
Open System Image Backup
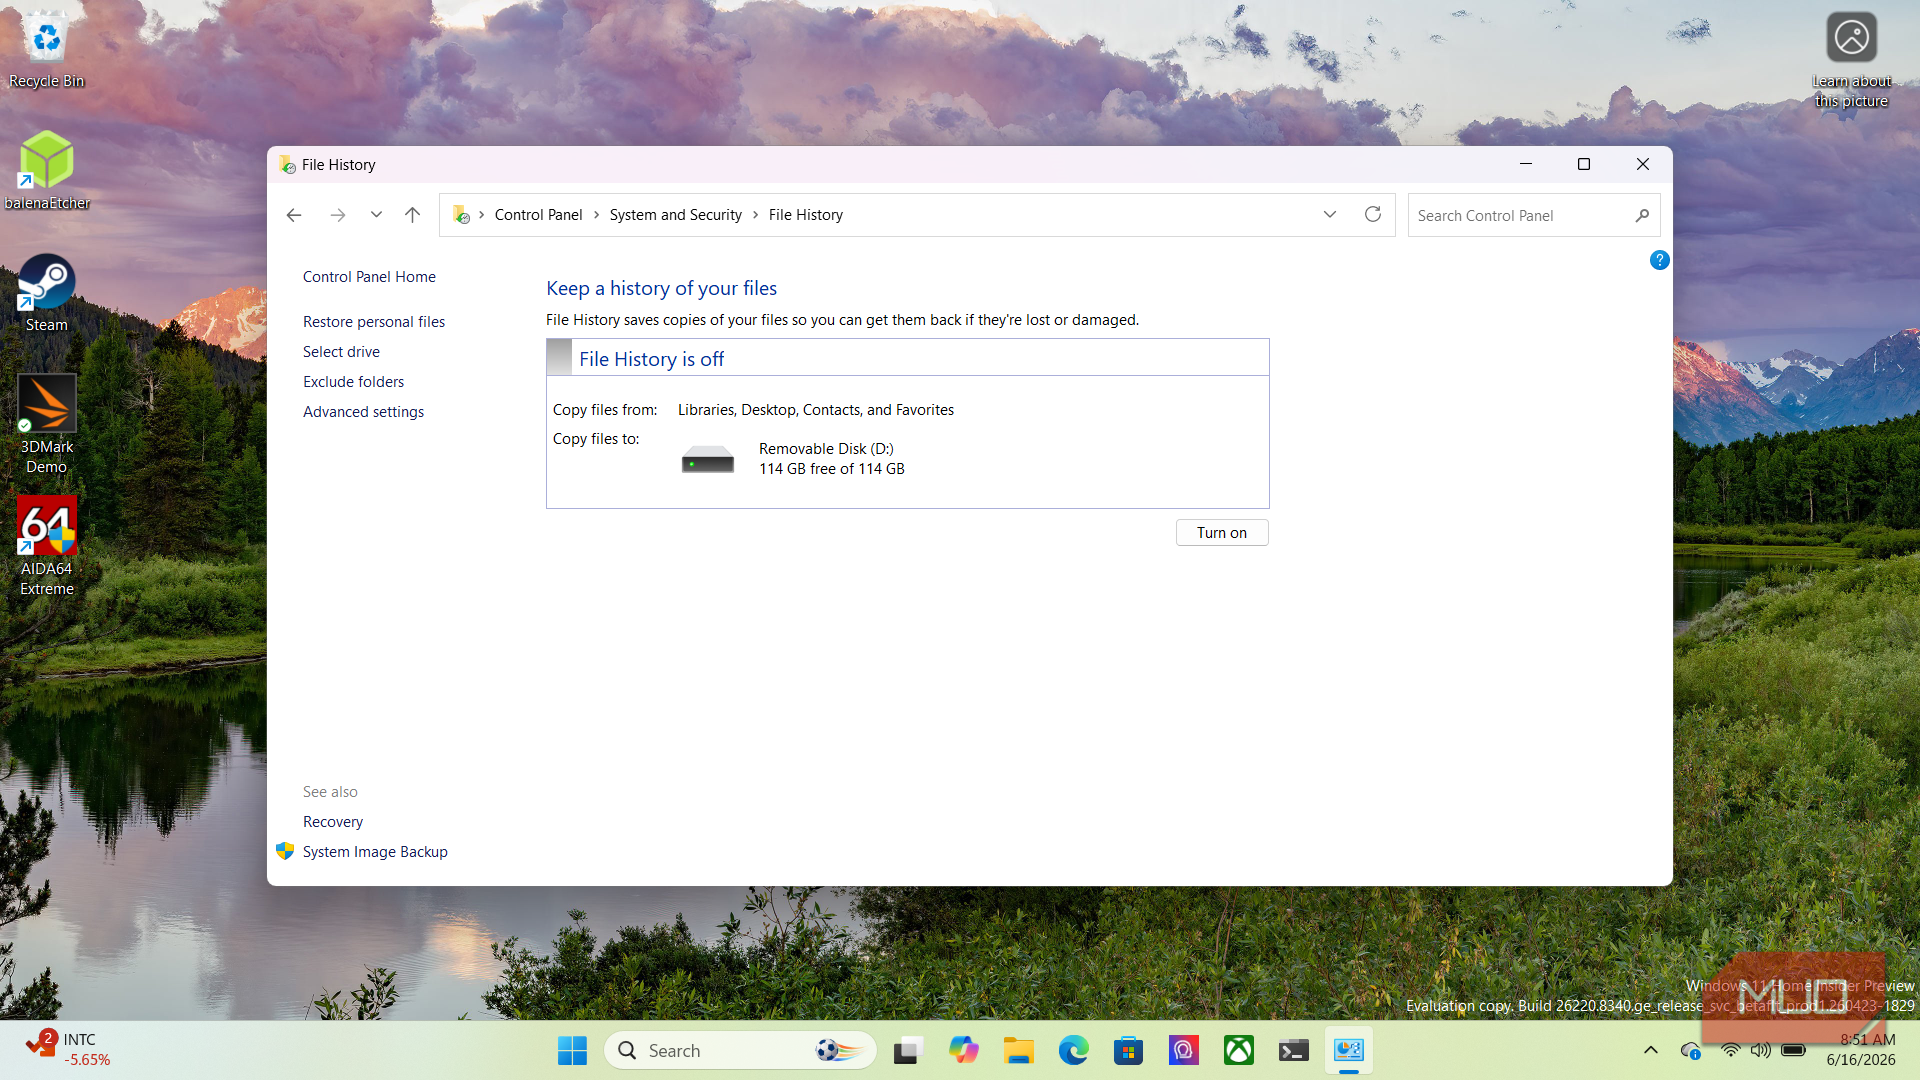[x=375, y=852]
